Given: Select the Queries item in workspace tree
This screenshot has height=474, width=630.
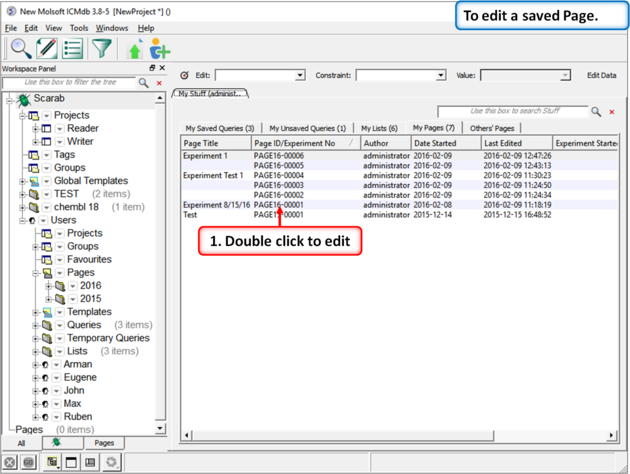Looking at the screenshot, I should point(84,325).
